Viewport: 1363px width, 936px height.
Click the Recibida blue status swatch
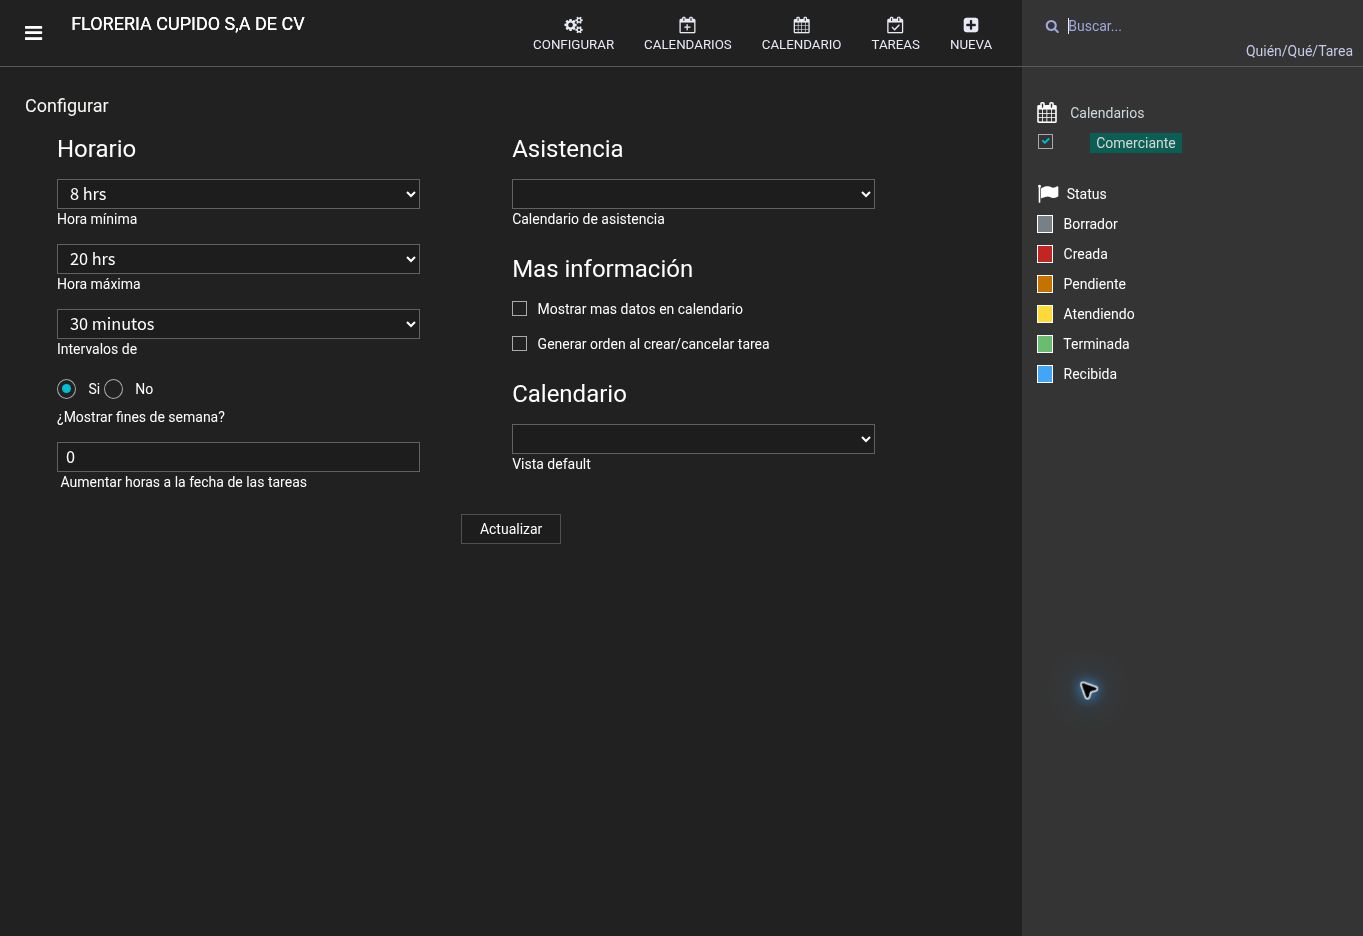pyautogui.click(x=1045, y=374)
